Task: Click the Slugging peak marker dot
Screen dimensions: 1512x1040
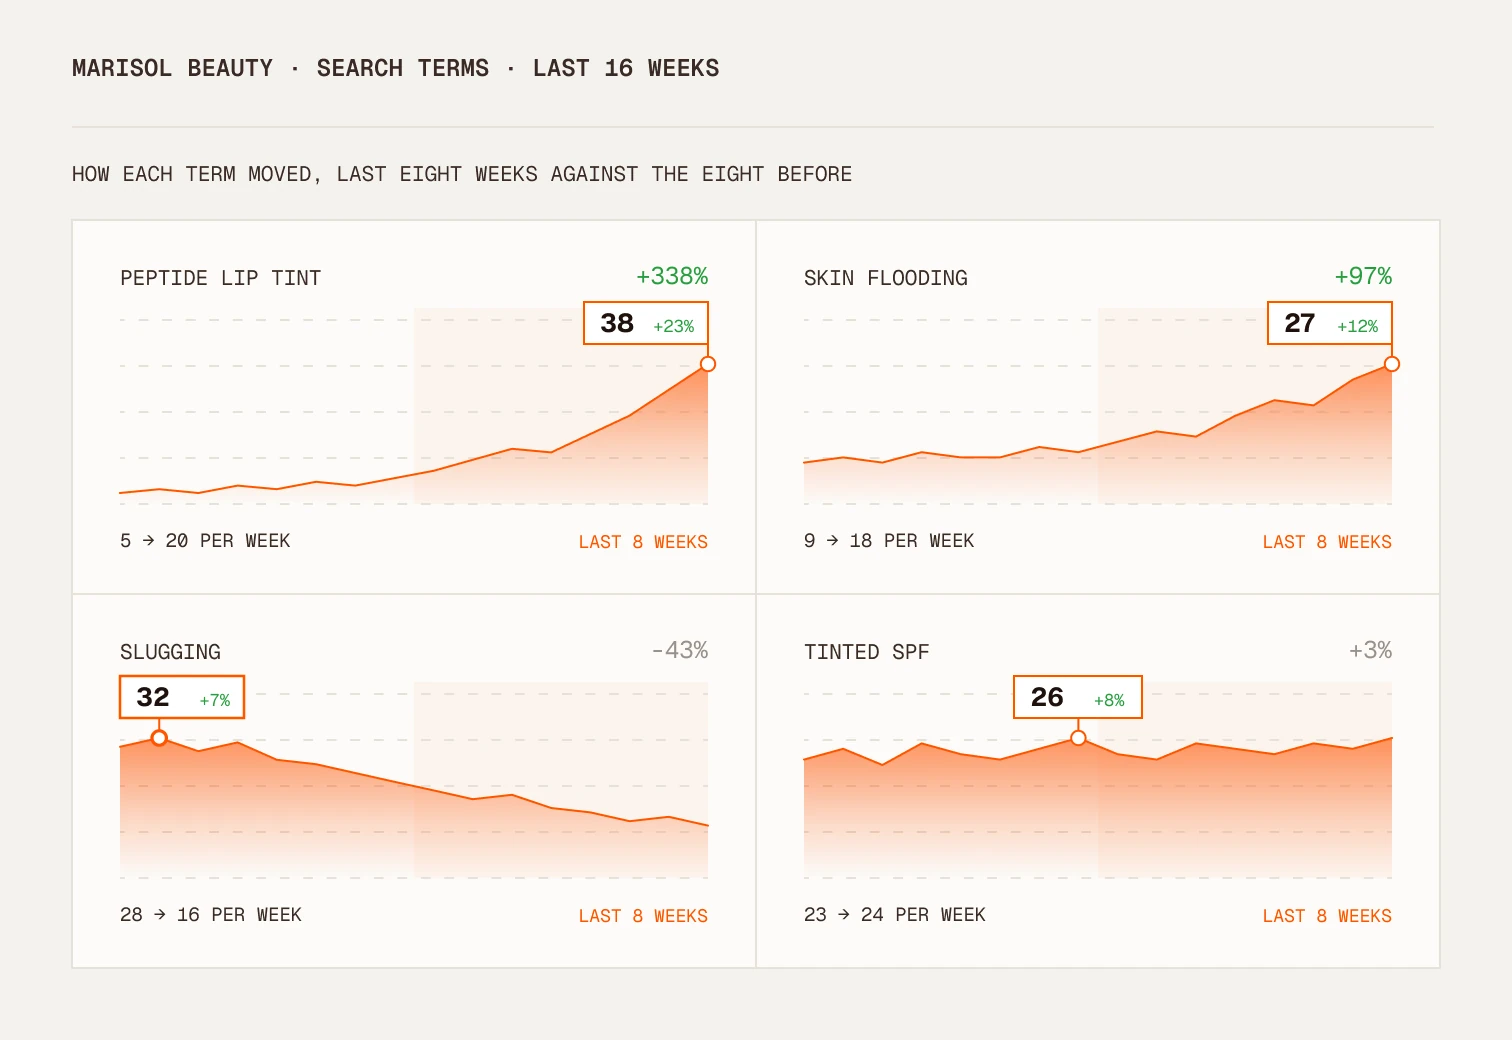Action: coord(159,738)
